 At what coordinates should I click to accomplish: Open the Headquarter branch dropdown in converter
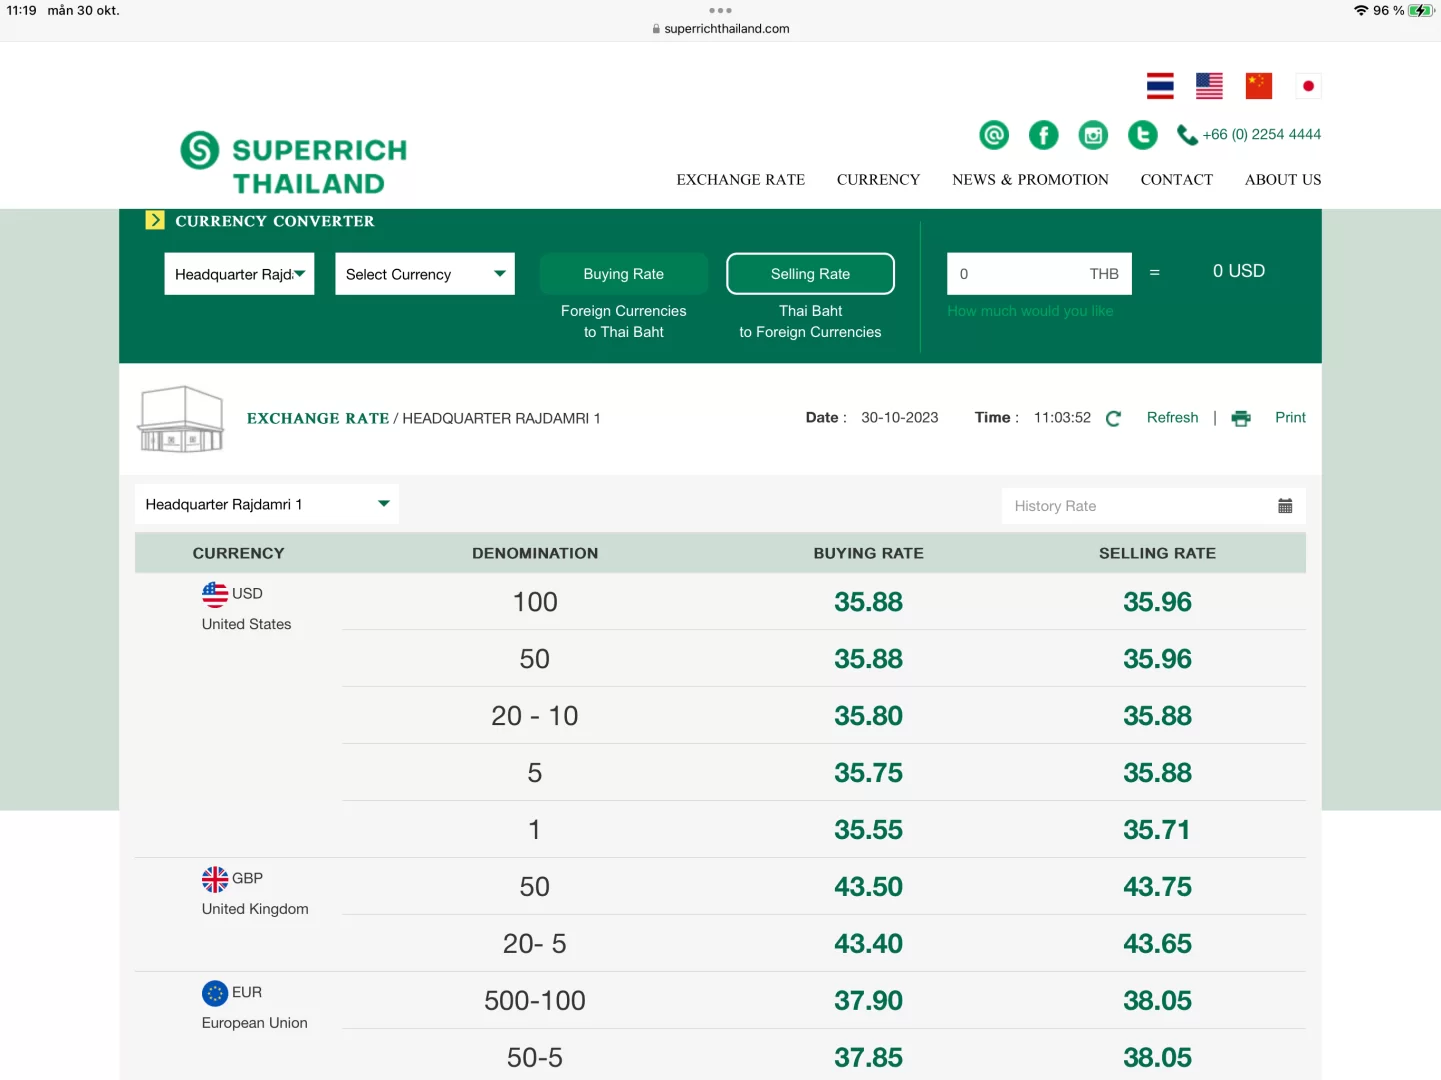coord(239,274)
